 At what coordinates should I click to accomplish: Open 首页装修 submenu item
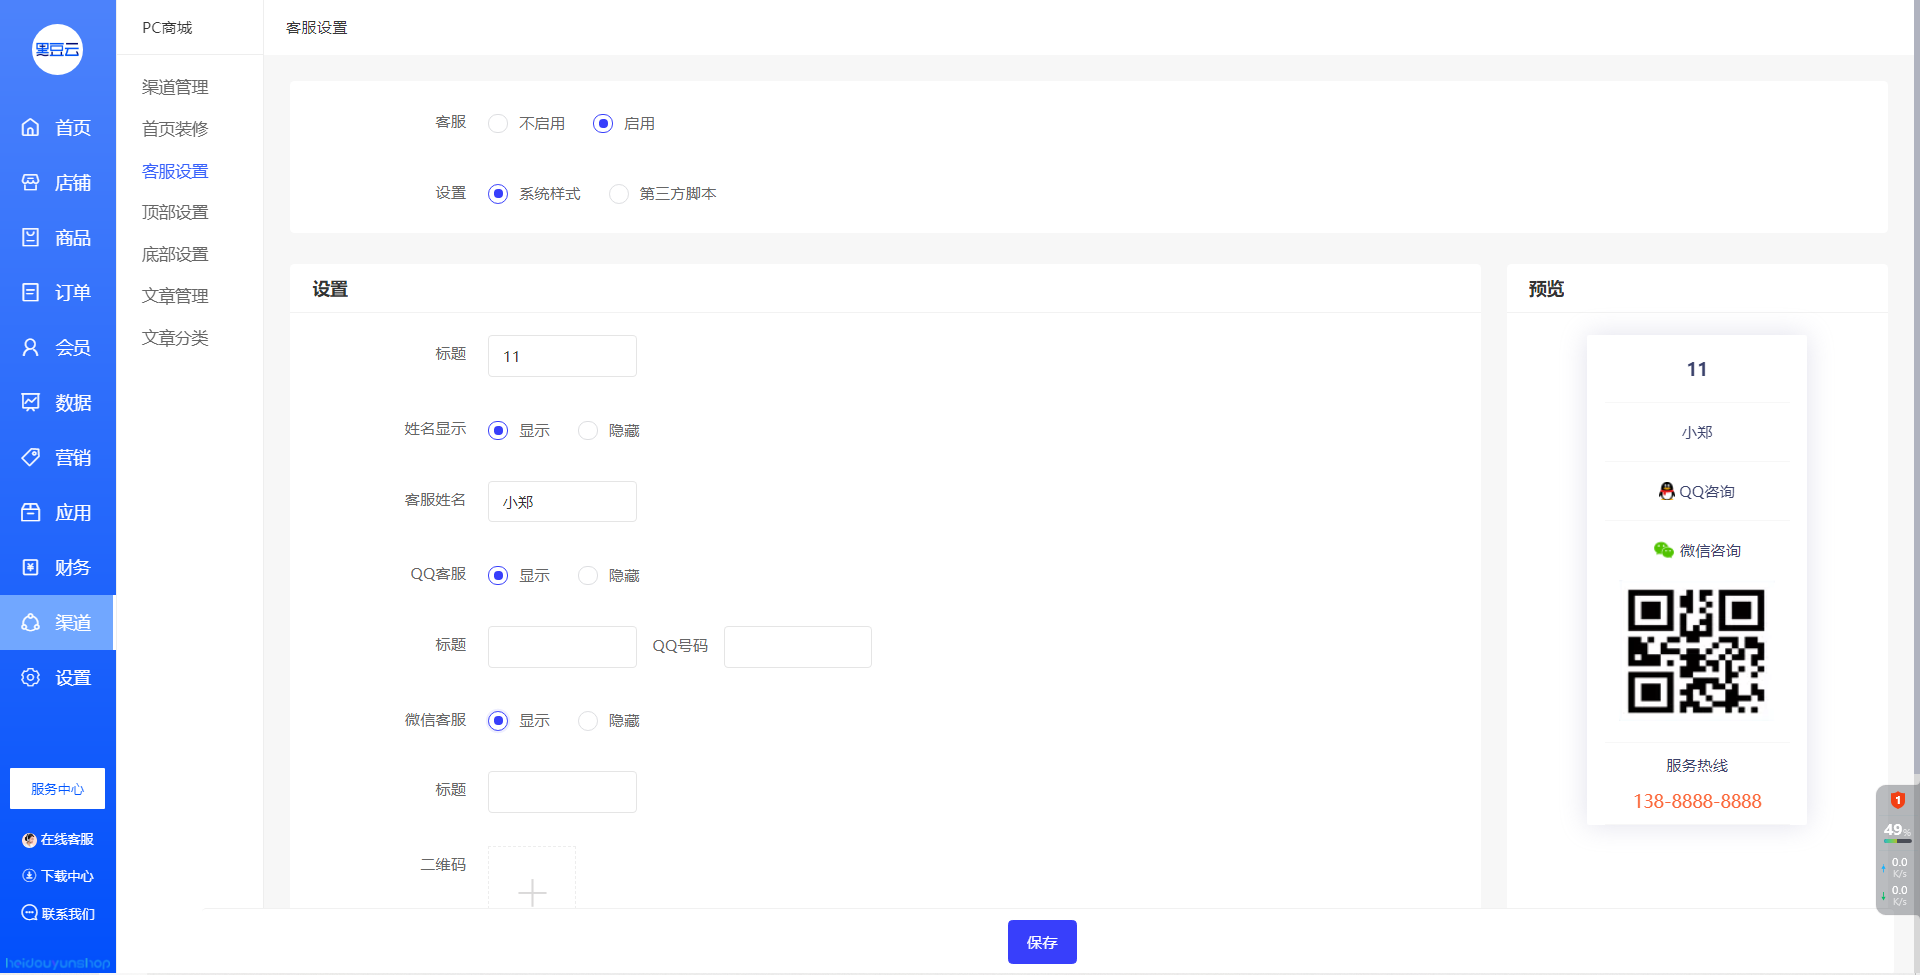[175, 129]
